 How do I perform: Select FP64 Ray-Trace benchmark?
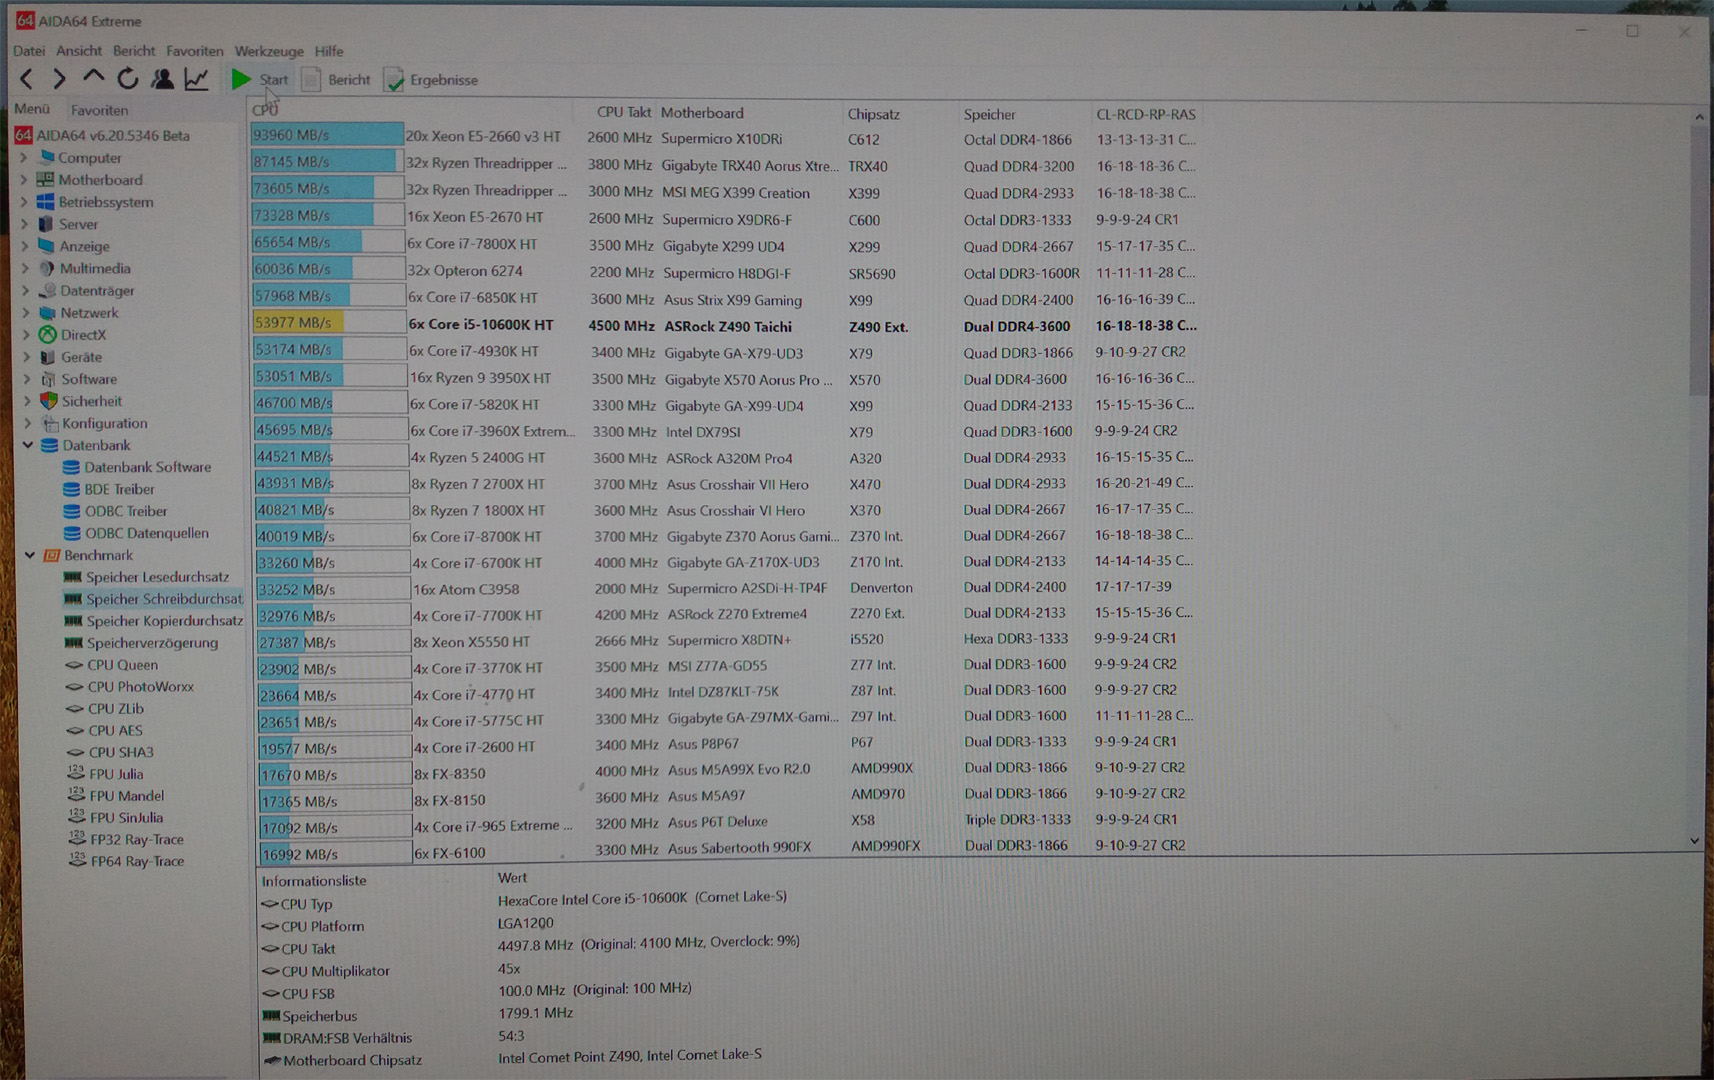tap(137, 861)
